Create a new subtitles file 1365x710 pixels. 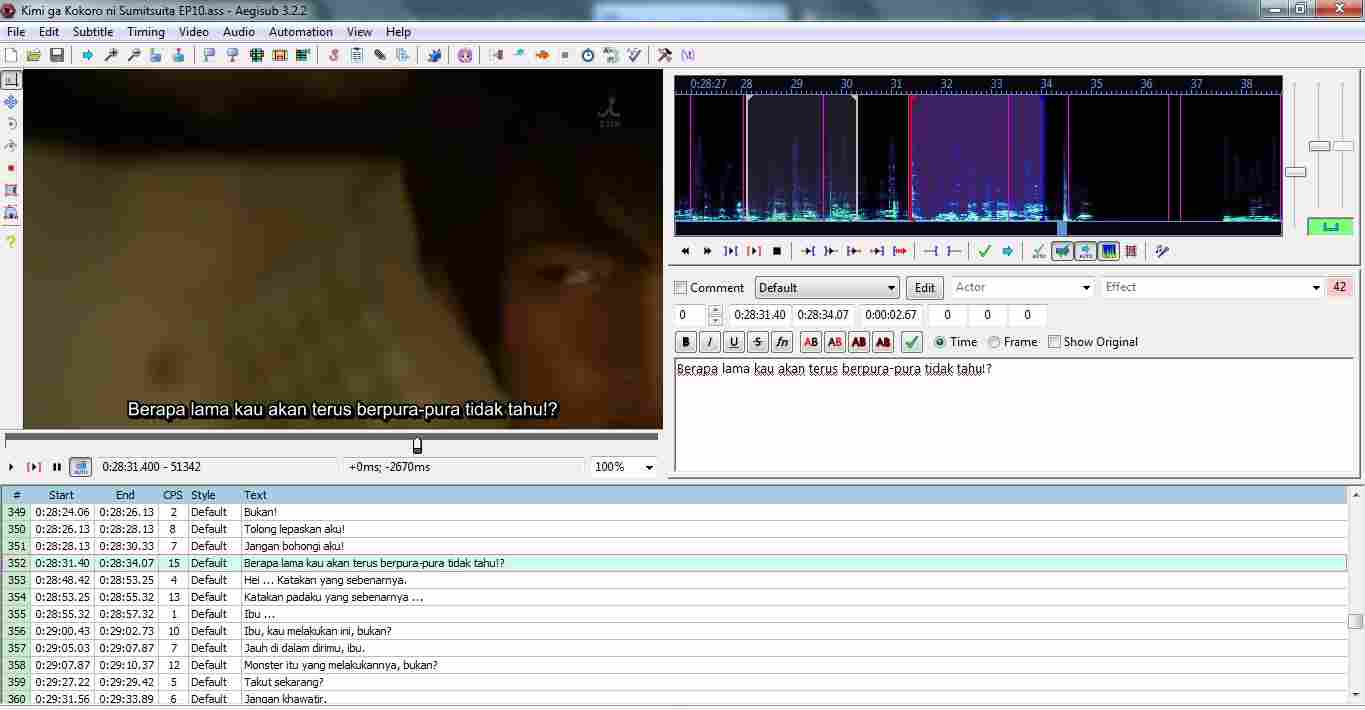(11, 55)
